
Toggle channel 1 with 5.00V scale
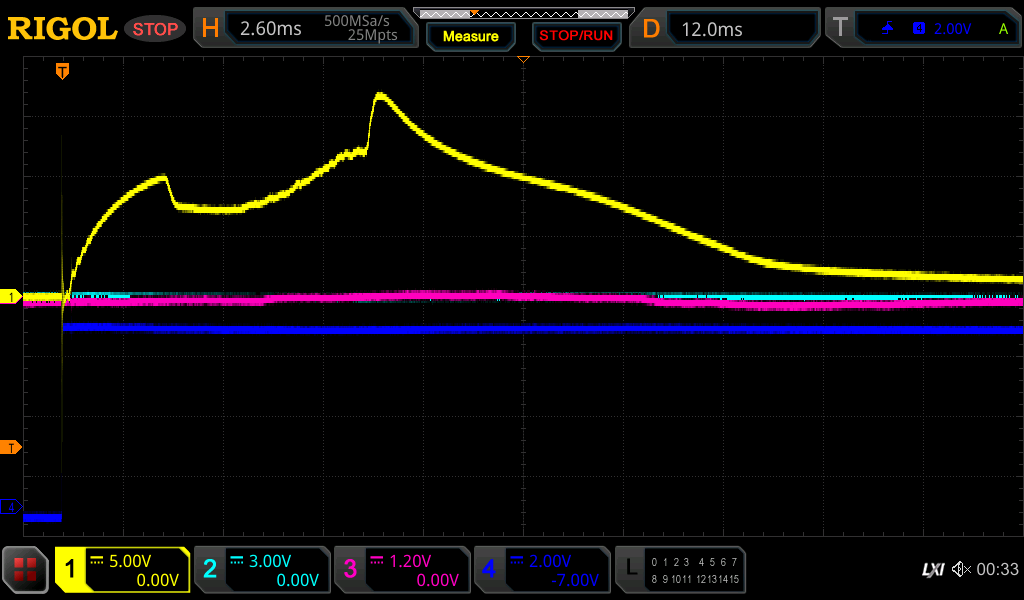(123, 570)
